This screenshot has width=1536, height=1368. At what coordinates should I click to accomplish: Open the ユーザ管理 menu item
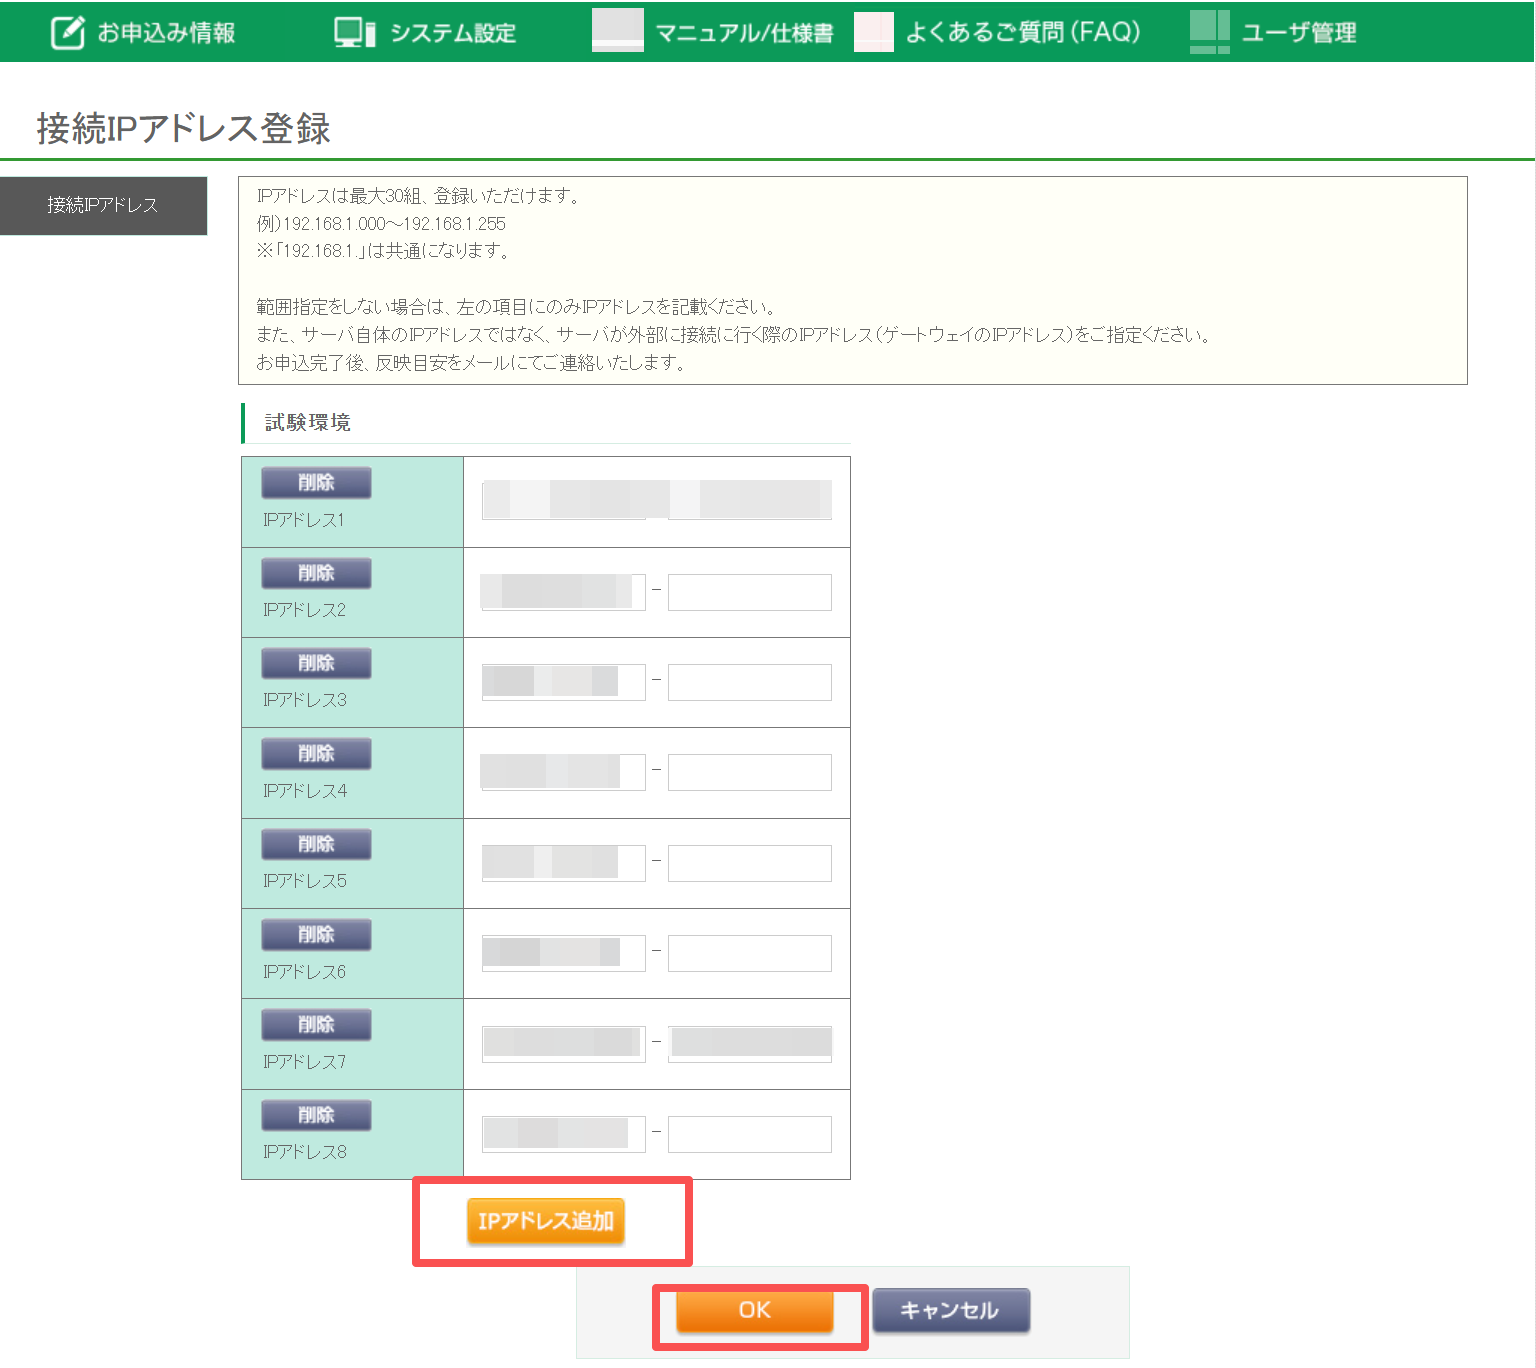1273,32
